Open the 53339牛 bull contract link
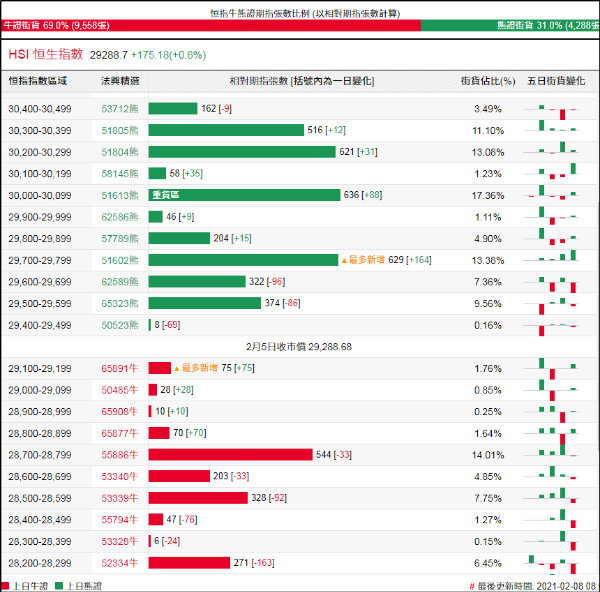The height and width of the screenshot is (592, 600). point(120,498)
